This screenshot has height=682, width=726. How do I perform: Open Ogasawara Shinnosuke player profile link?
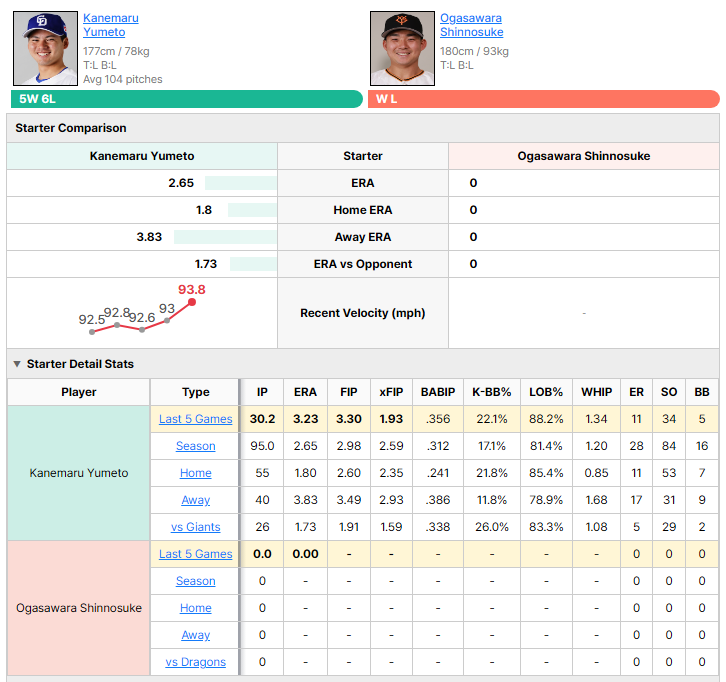[471, 25]
